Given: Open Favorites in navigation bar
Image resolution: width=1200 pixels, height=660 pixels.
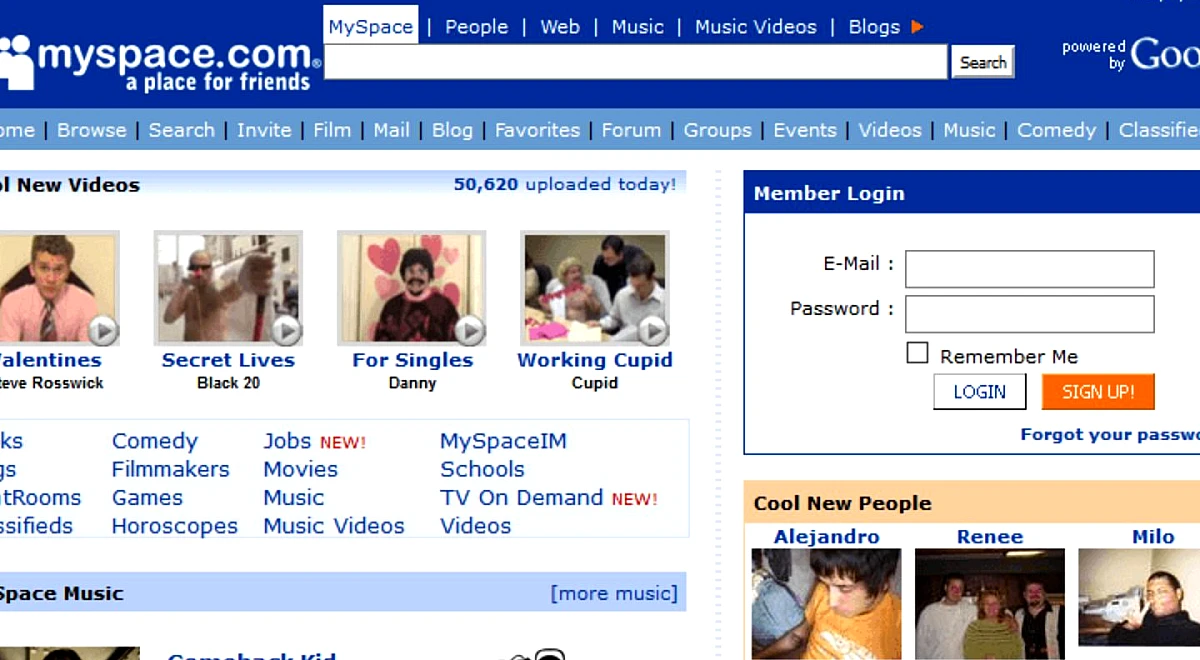Looking at the screenshot, I should pos(537,130).
